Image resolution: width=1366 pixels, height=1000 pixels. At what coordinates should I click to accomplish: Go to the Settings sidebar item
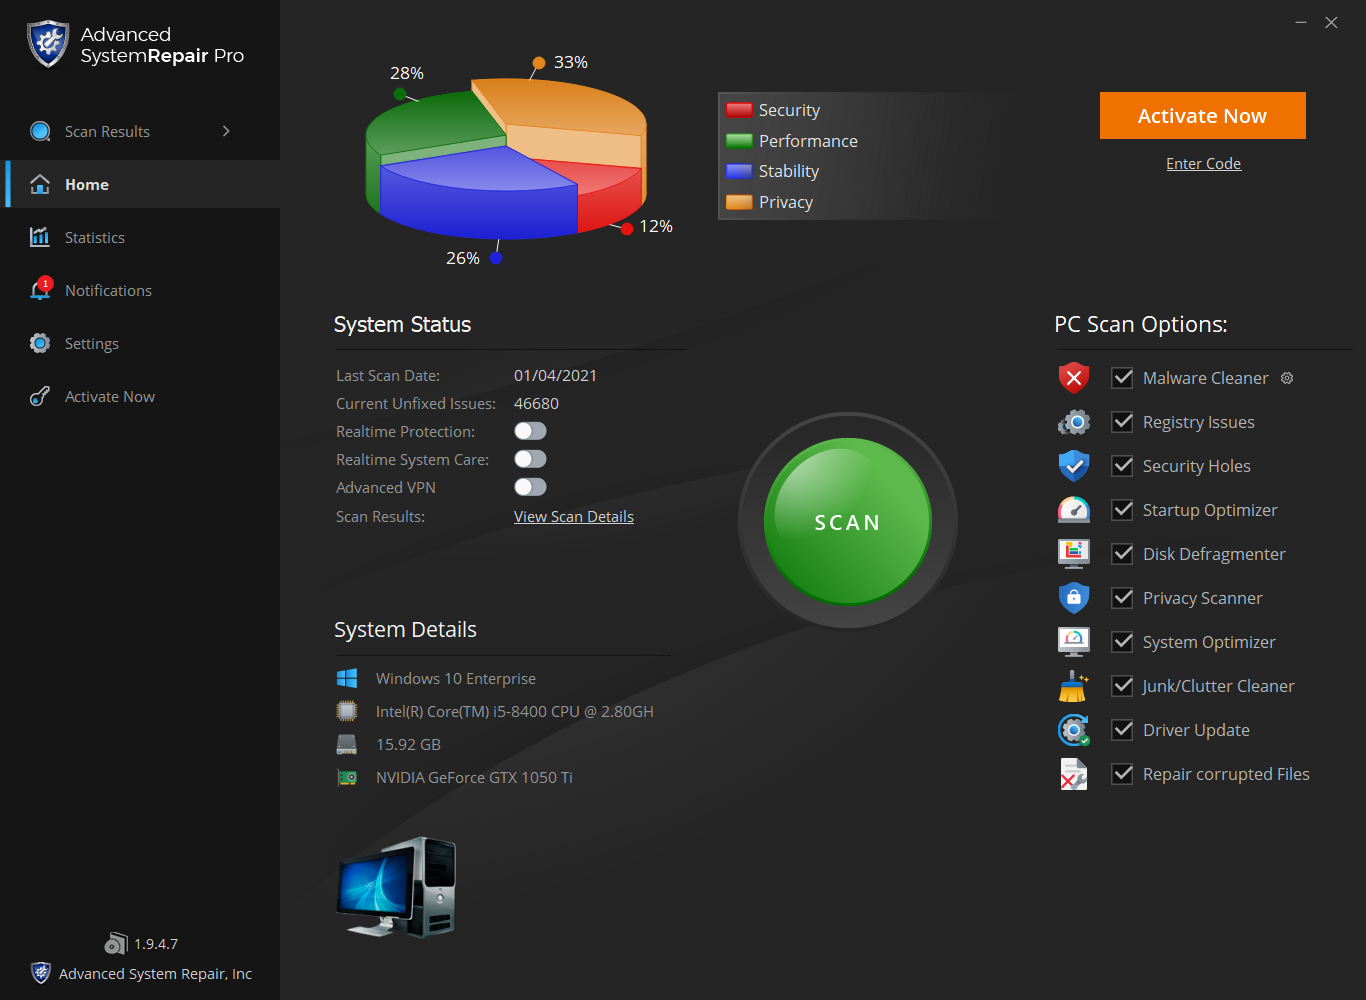[x=90, y=343]
